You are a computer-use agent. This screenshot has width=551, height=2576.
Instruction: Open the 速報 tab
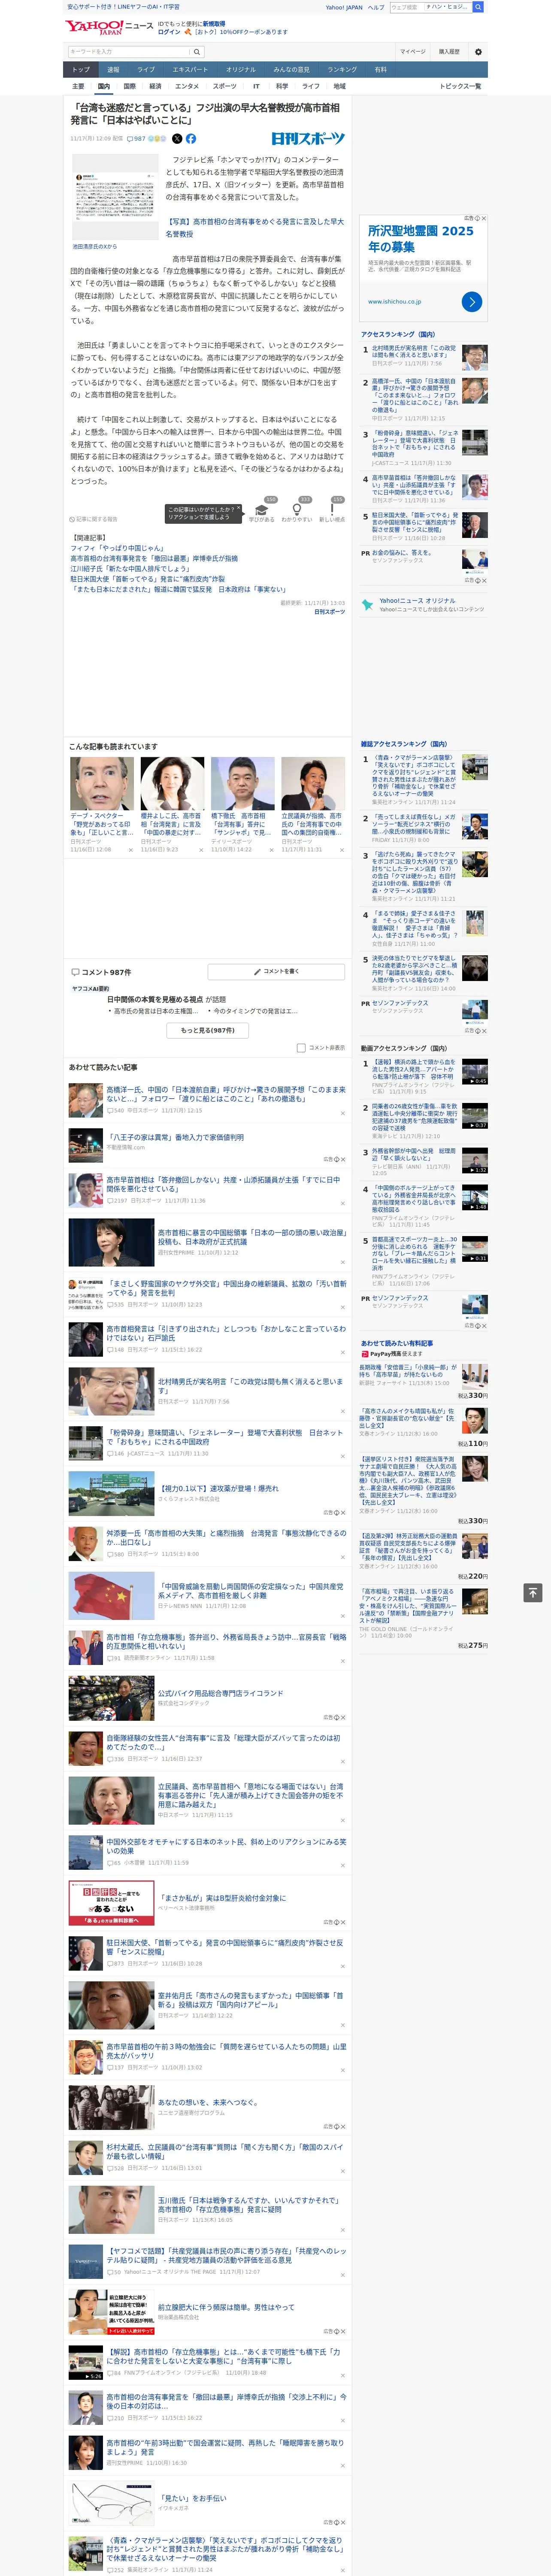(x=113, y=70)
